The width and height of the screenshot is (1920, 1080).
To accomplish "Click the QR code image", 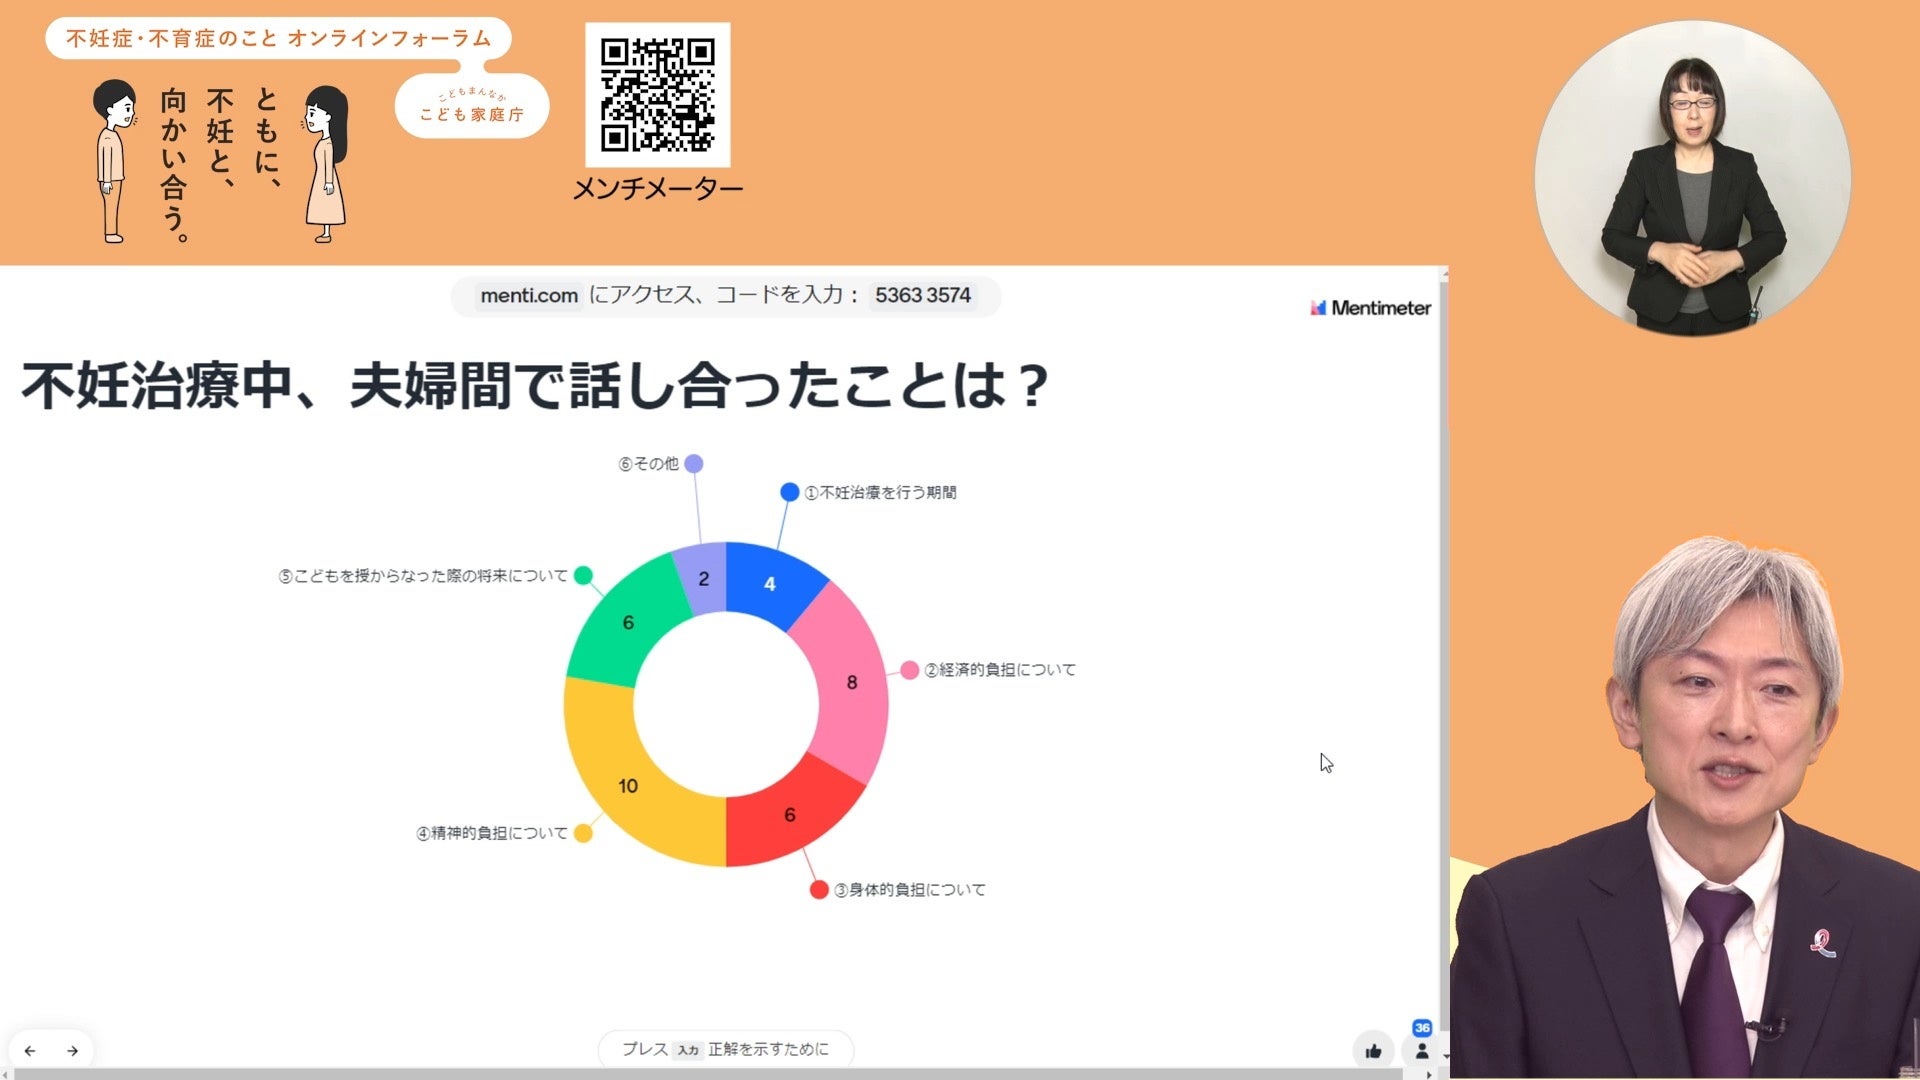I will (x=657, y=95).
